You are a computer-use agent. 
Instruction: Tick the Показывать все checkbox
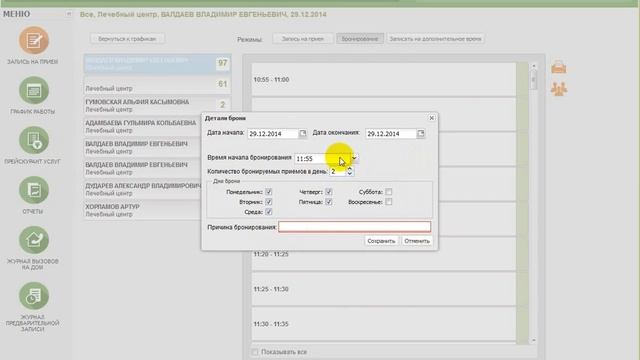[255, 352]
